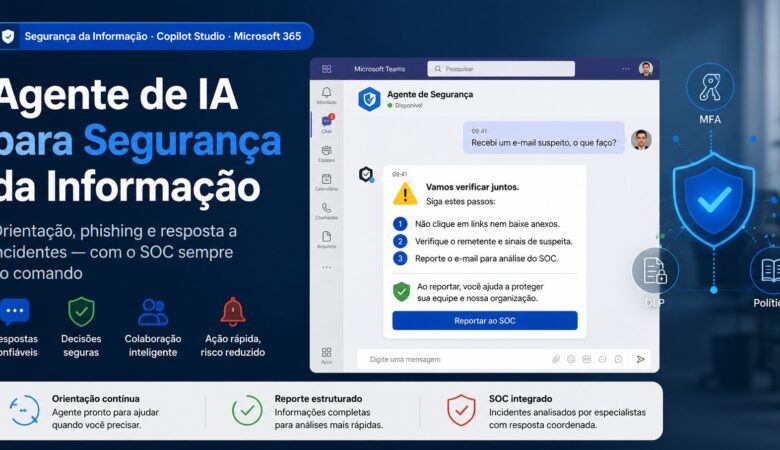Click step 3 'Reporte o e-mail para análise do SOC.'
Screen dimensions: 780x450
click(x=487, y=259)
